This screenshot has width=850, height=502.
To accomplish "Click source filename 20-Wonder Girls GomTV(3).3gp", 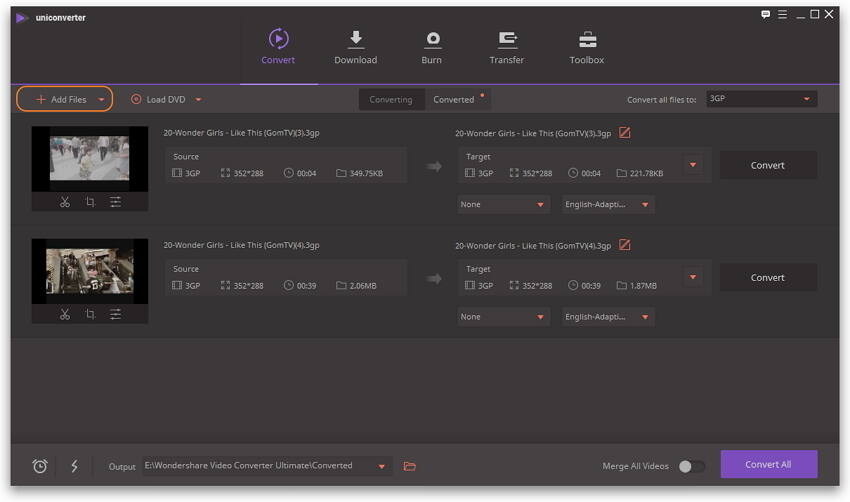I will (241, 133).
